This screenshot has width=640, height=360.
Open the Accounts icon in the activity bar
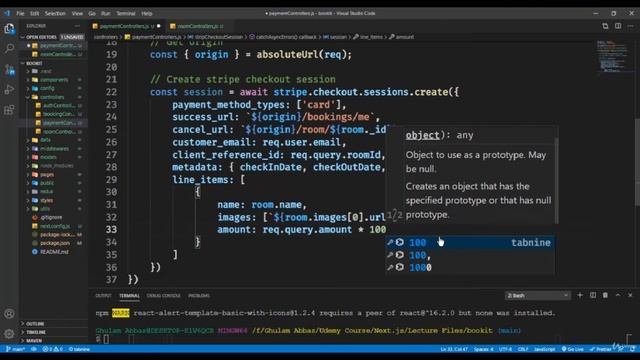[x=9, y=313]
